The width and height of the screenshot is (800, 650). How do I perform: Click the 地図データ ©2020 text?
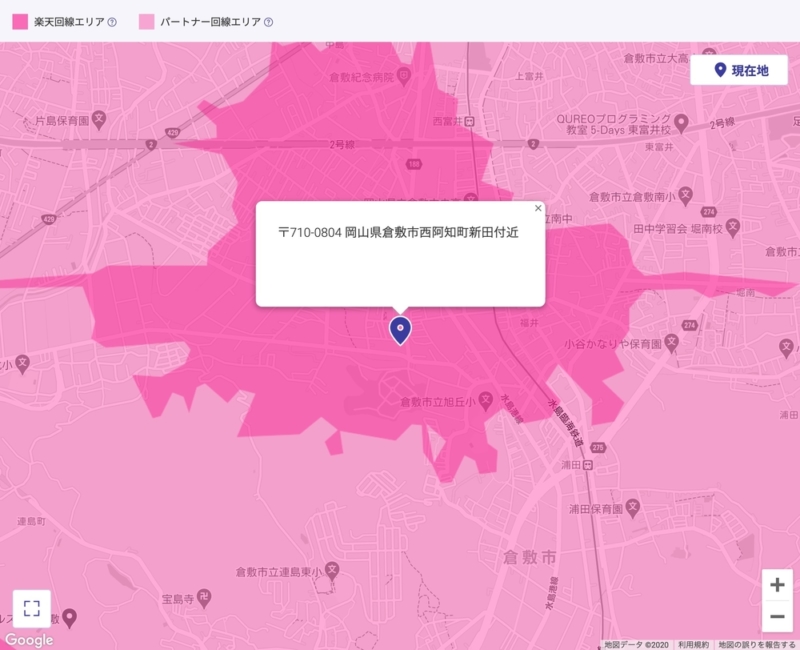[636, 645]
